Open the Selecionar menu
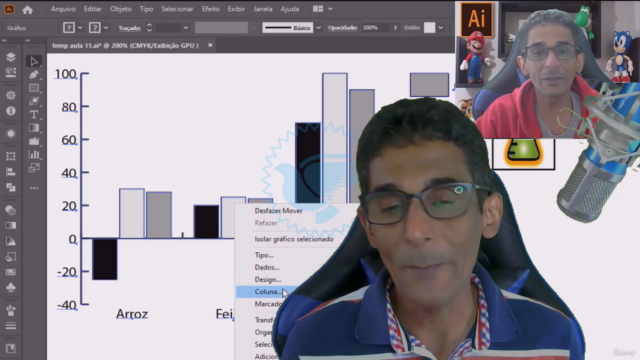 pyautogui.click(x=177, y=9)
